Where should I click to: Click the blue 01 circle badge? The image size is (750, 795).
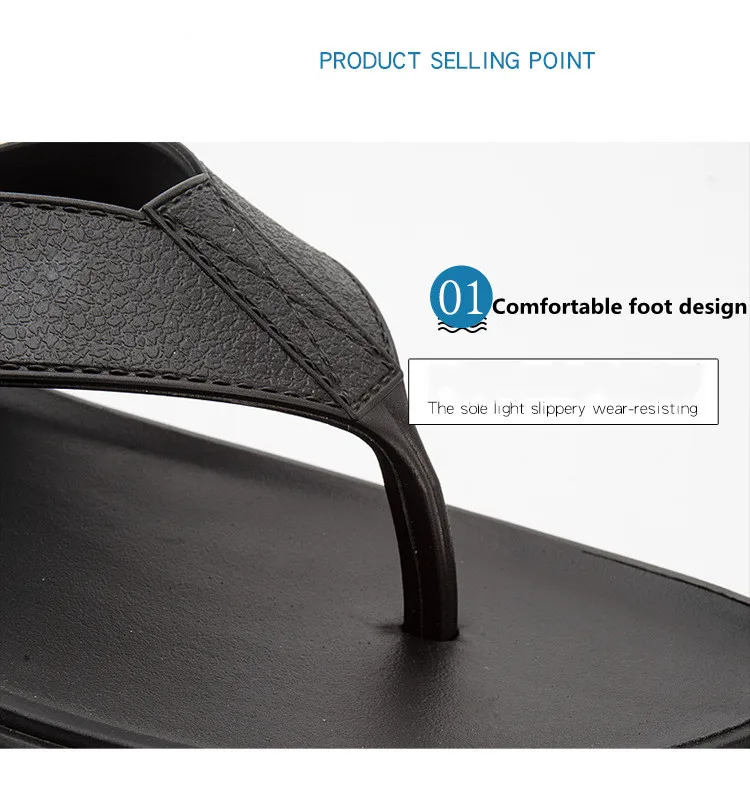coord(461,296)
